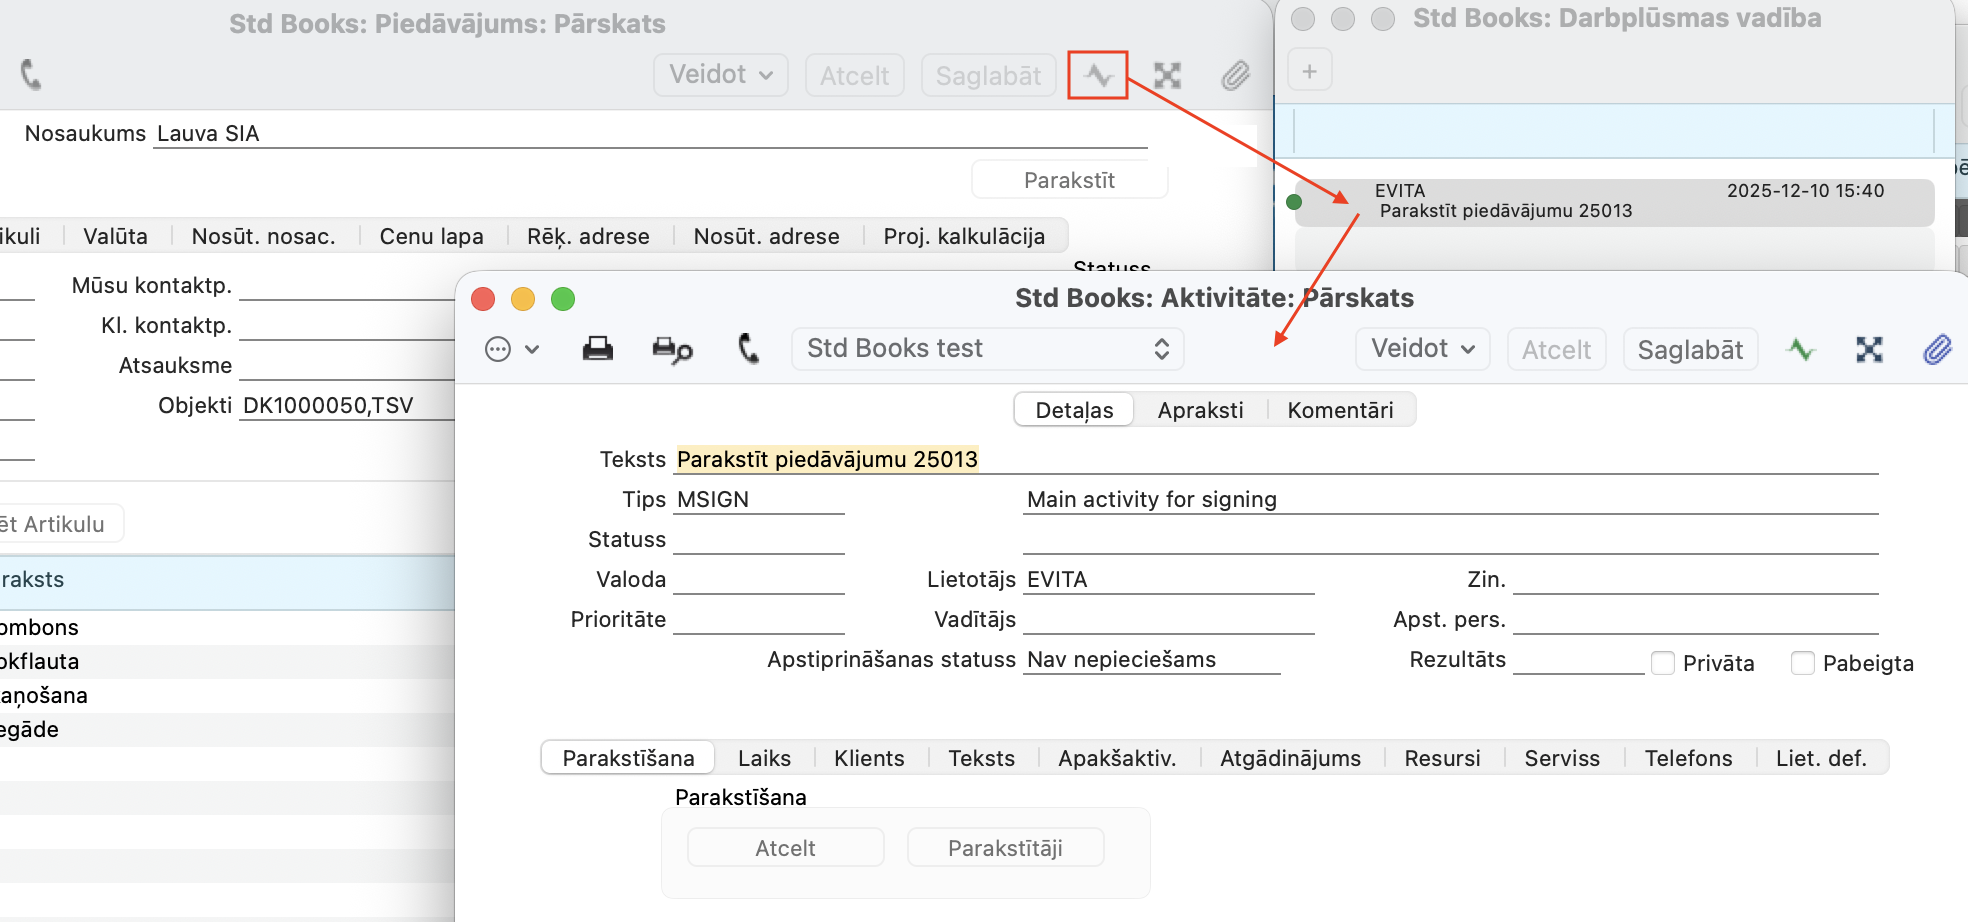Select the Klients tab
Screen dimensions: 1968x922
[x=868, y=758]
